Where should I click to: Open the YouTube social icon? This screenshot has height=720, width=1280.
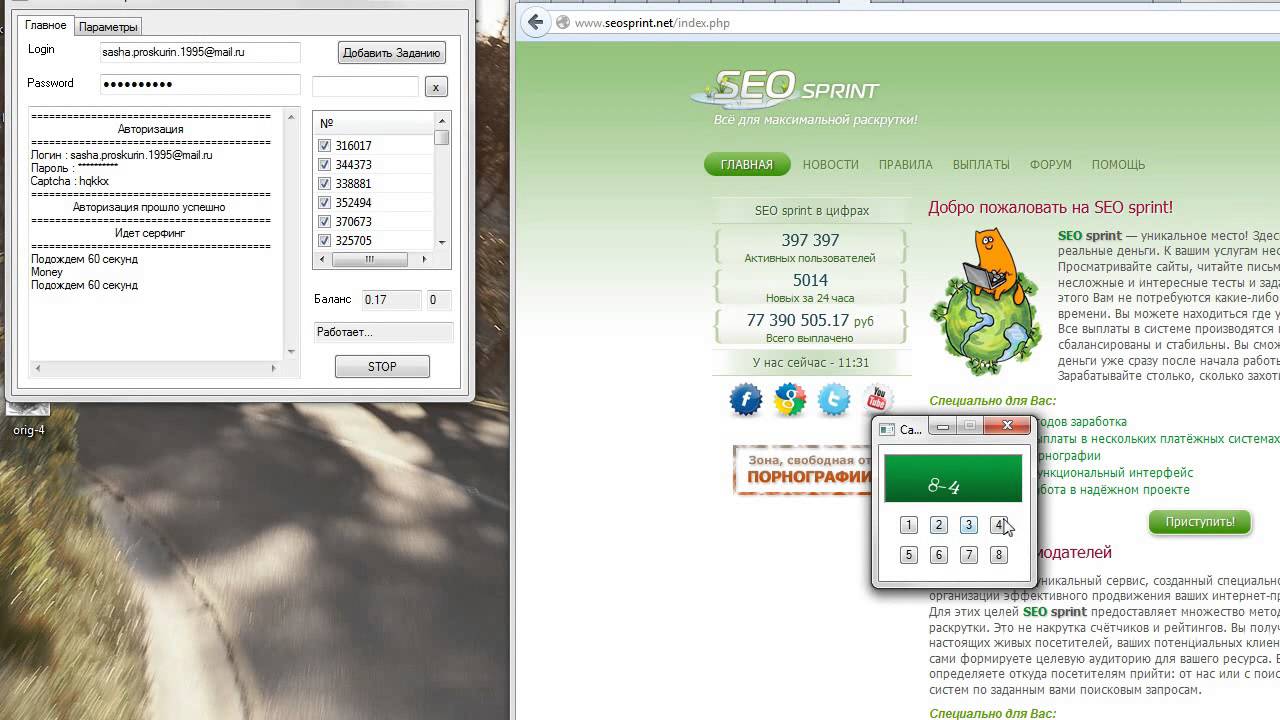(x=878, y=400)
